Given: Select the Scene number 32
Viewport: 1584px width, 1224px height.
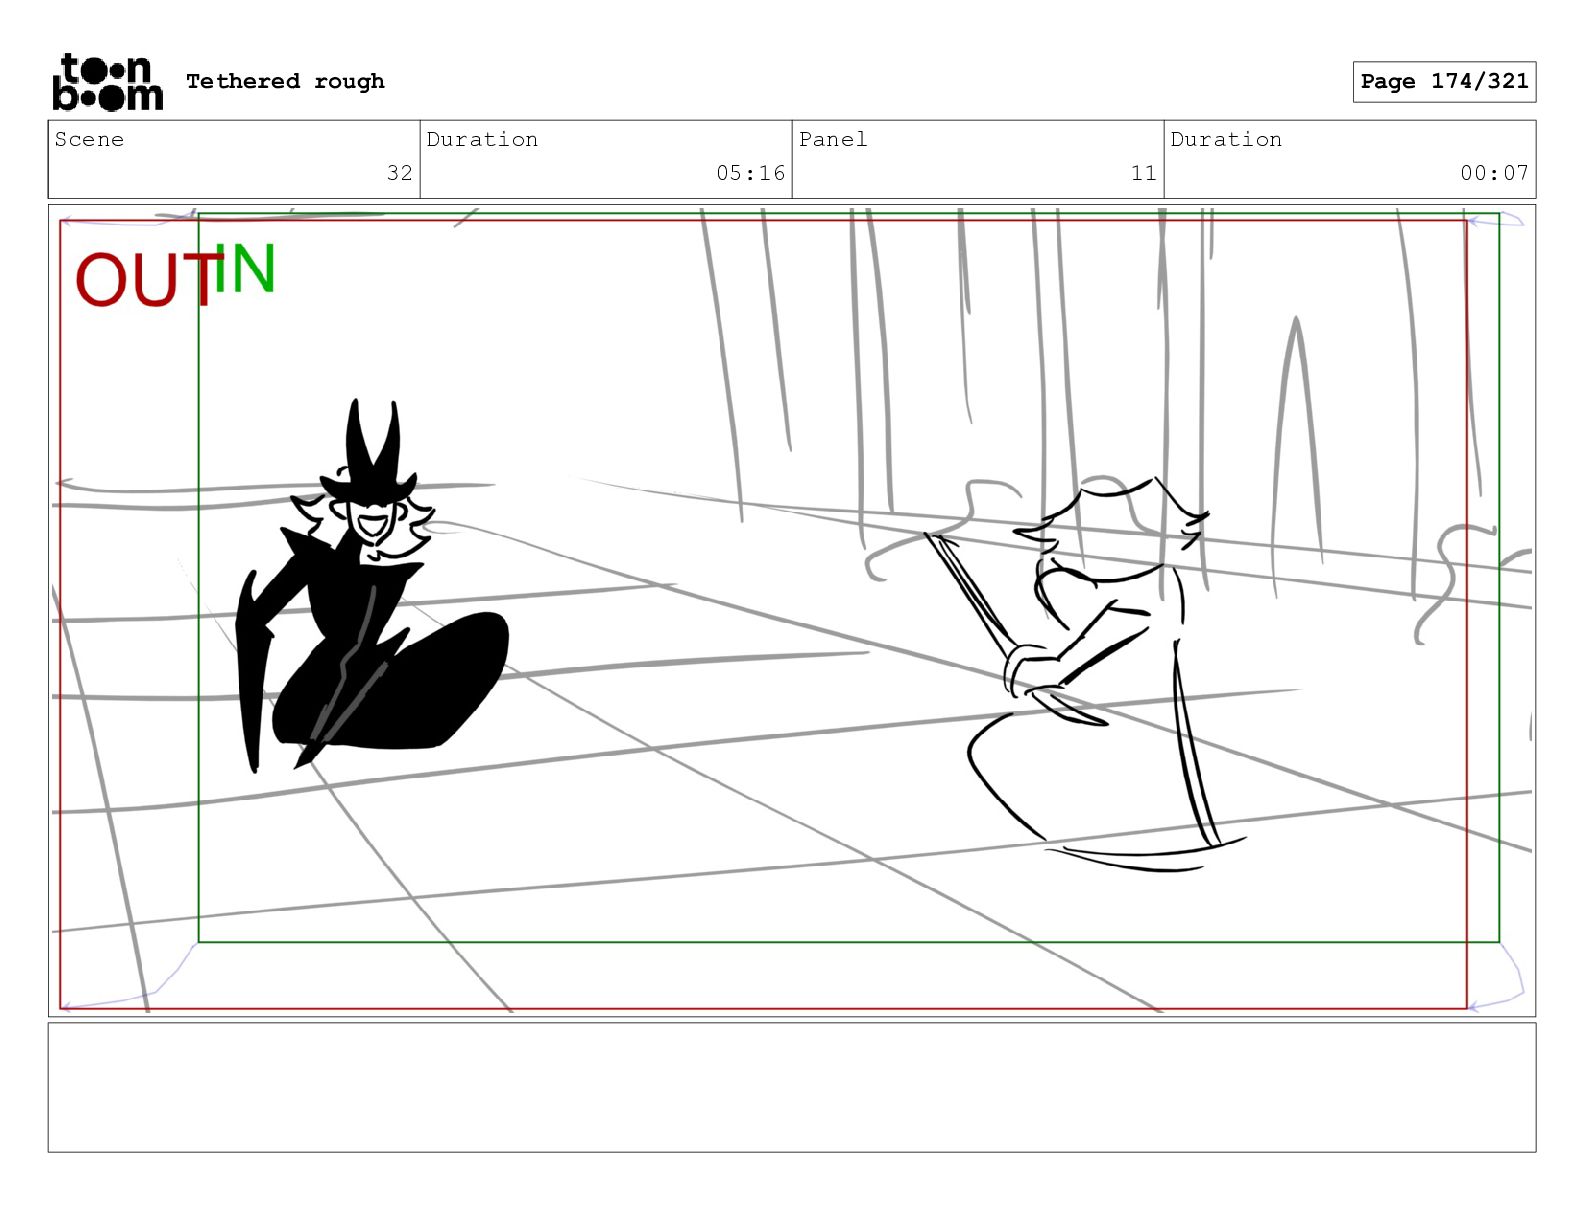Looking at the screenshot, I should 400,173.
